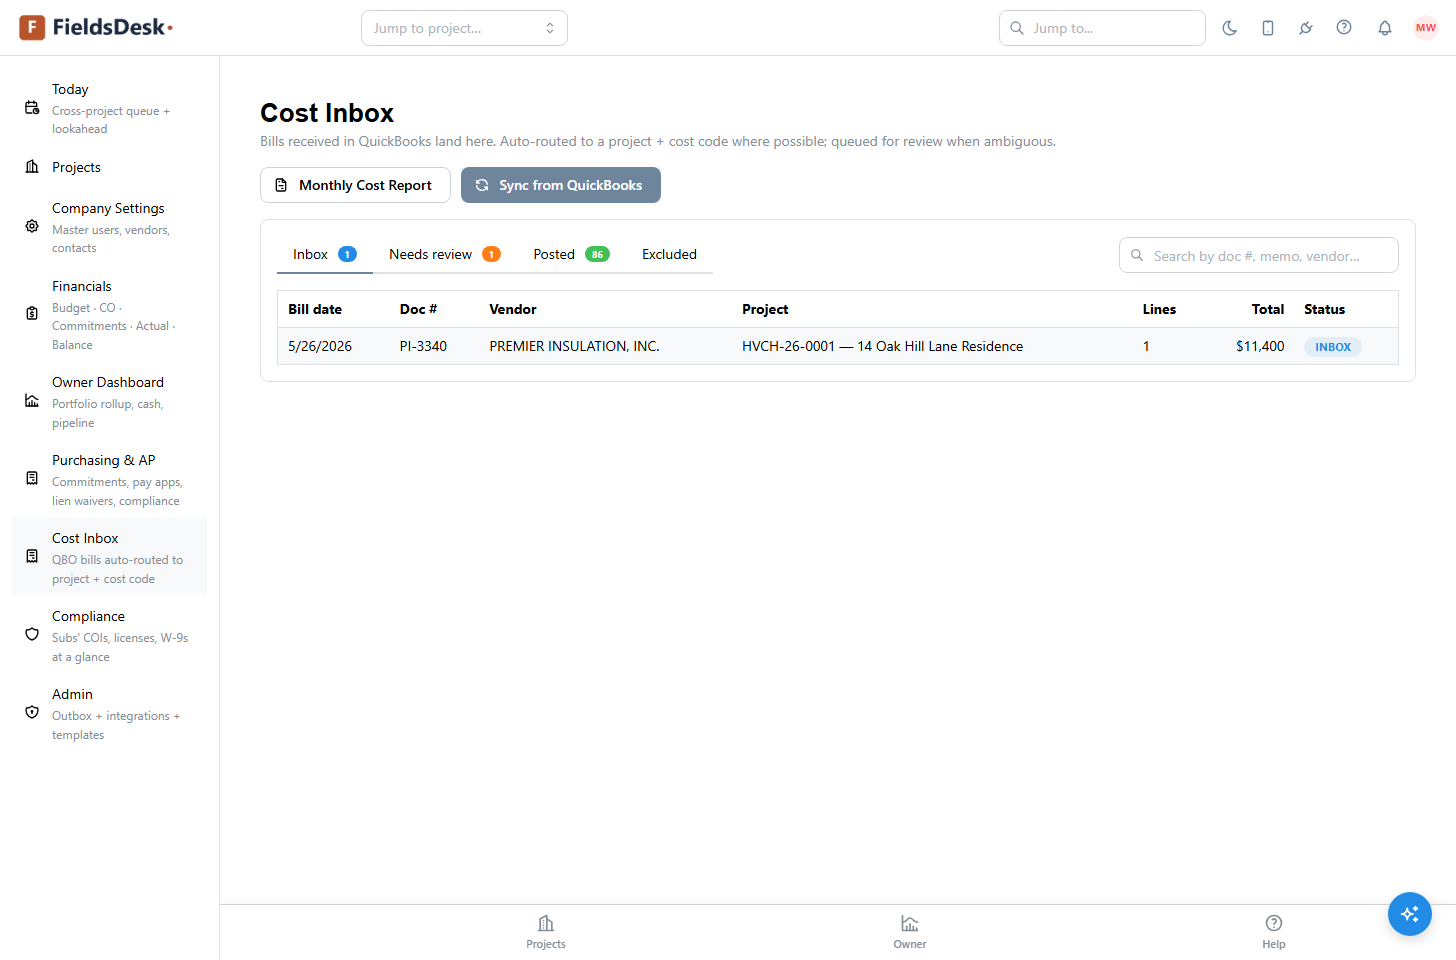Open notifications bell icon
This screenshot has height=960, width=1456.
point(1385,28)
